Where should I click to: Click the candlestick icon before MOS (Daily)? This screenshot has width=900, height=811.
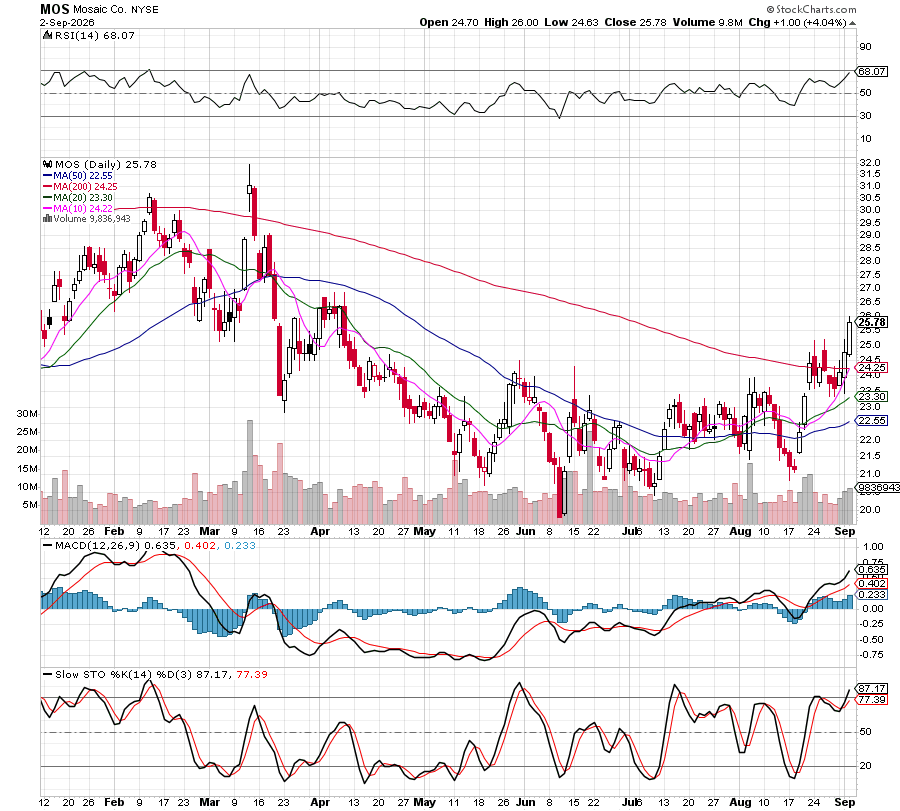click(48, 165)
